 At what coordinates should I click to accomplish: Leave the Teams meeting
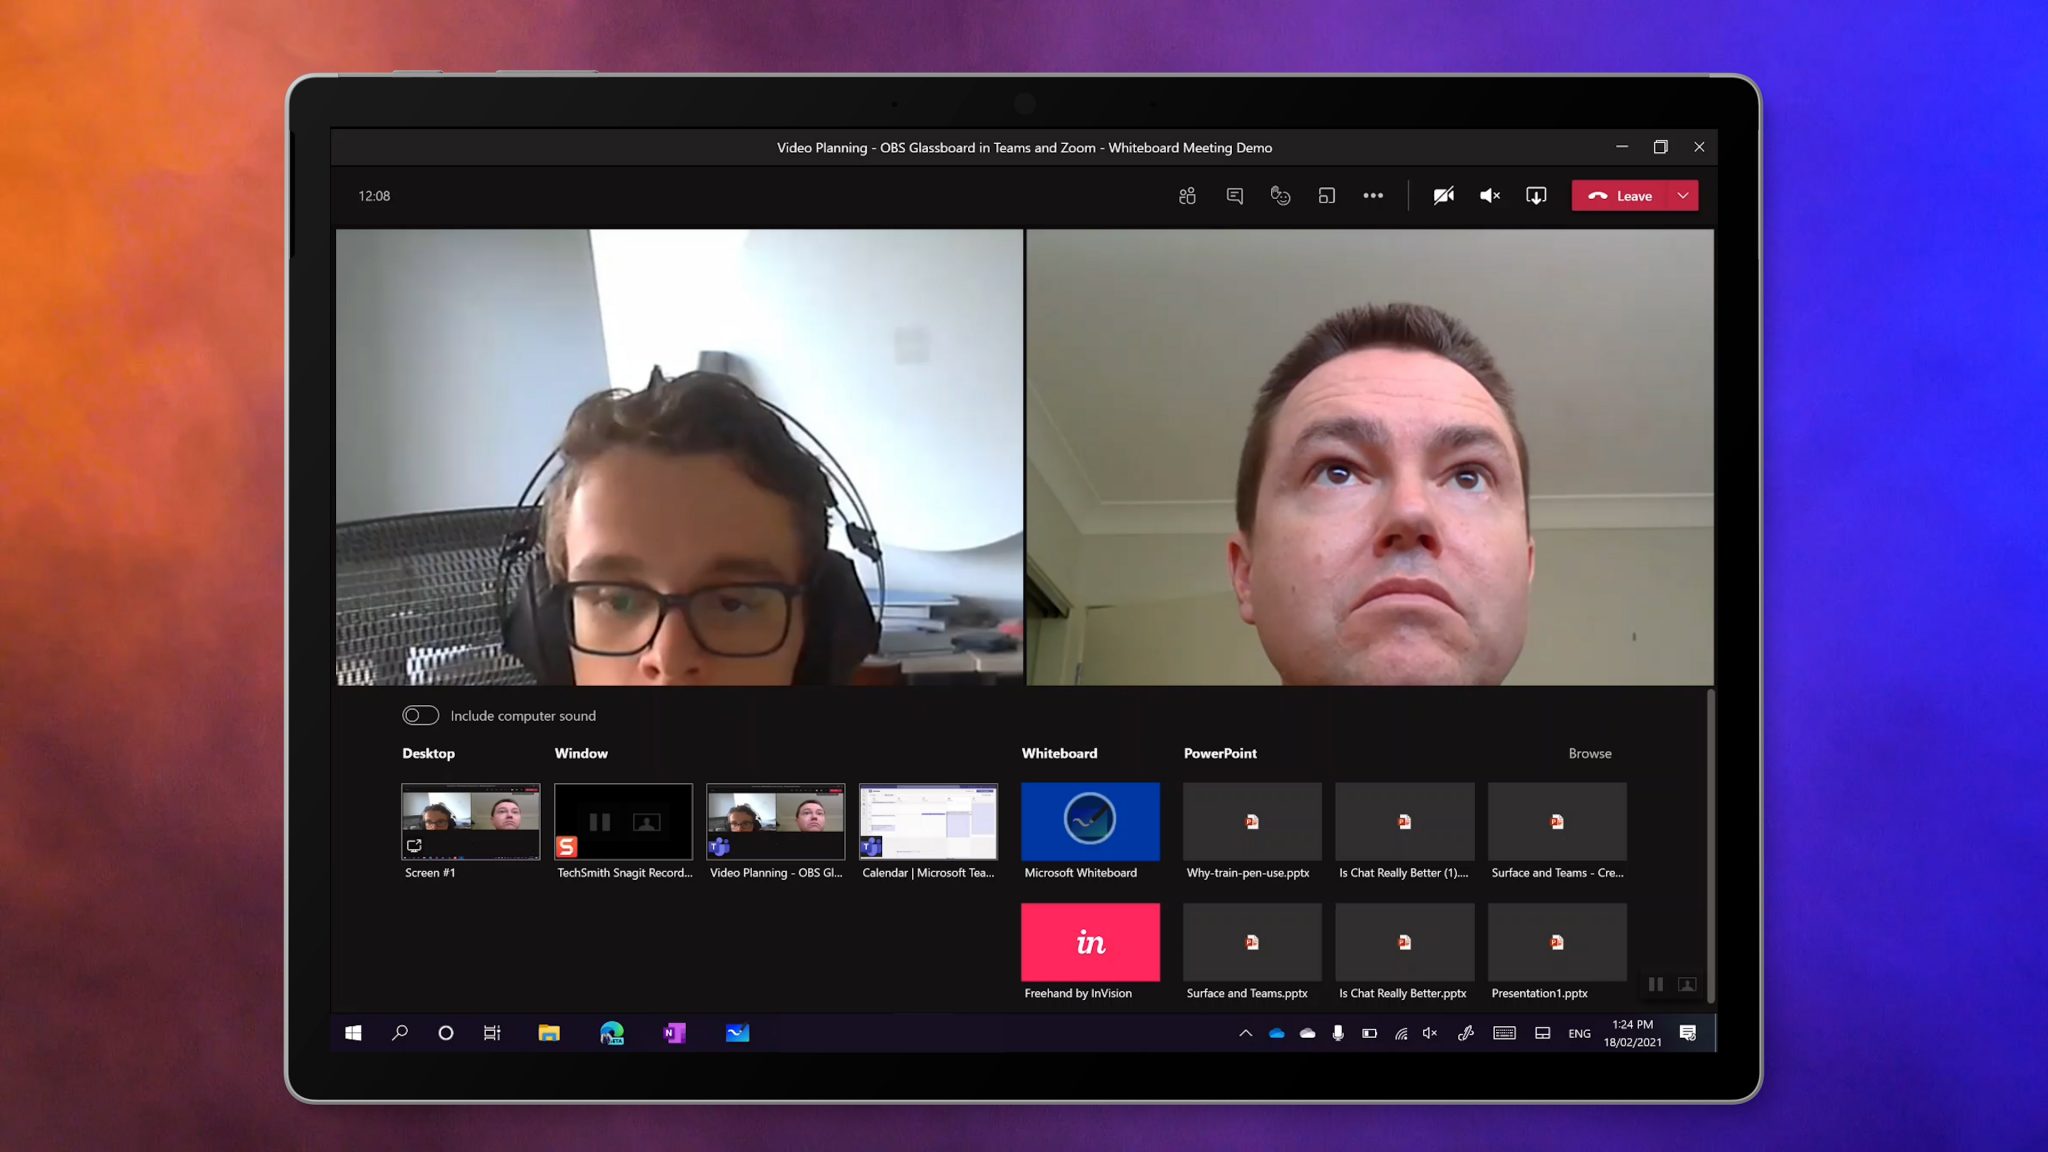[x=1621, y=196]
